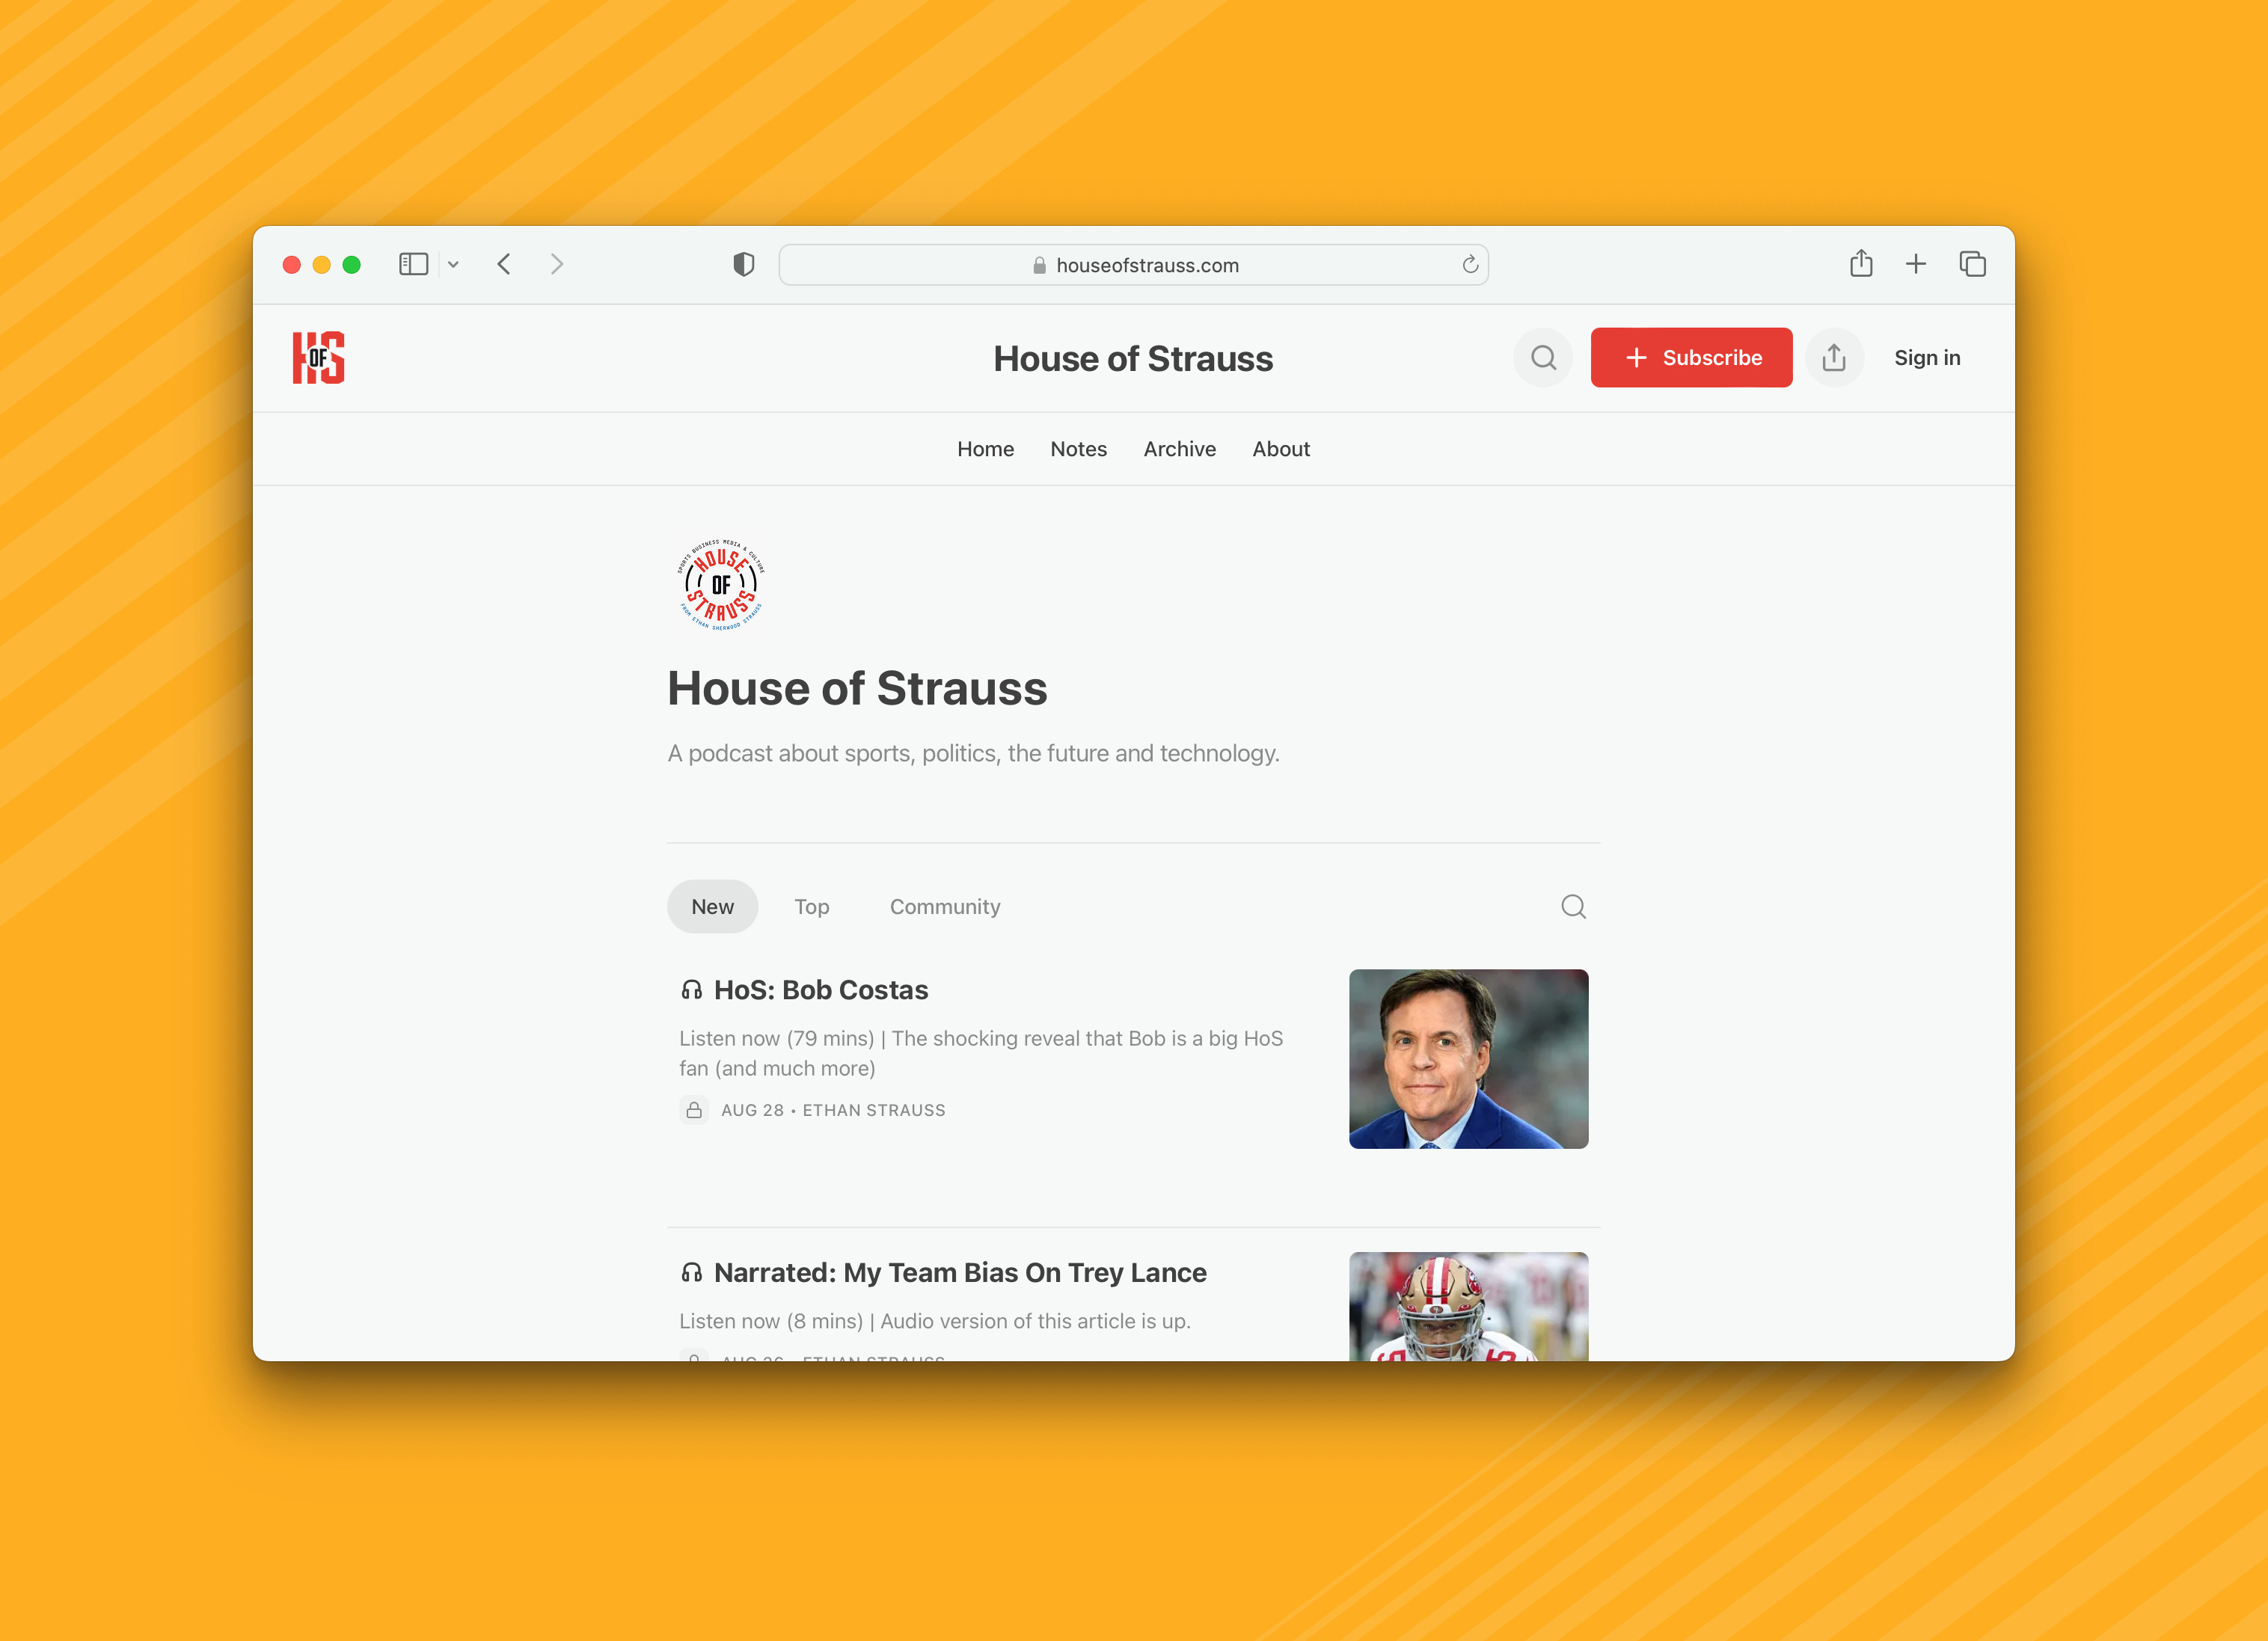Switch to the Top posts tab
Image resolution: width=2268 pixels, height=1641 pixels.
click(x=811, y=906)
